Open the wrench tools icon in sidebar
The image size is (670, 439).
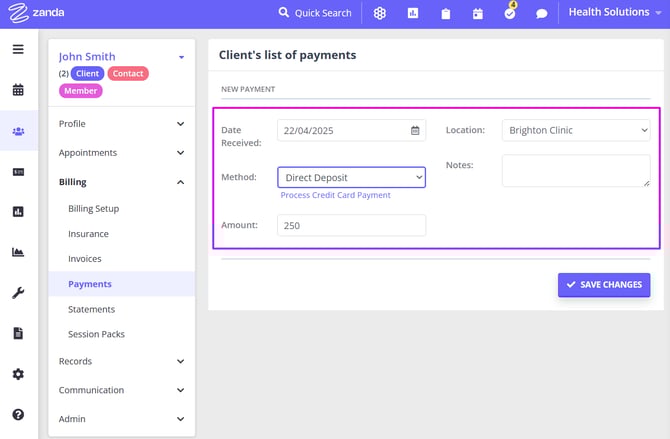18,293
